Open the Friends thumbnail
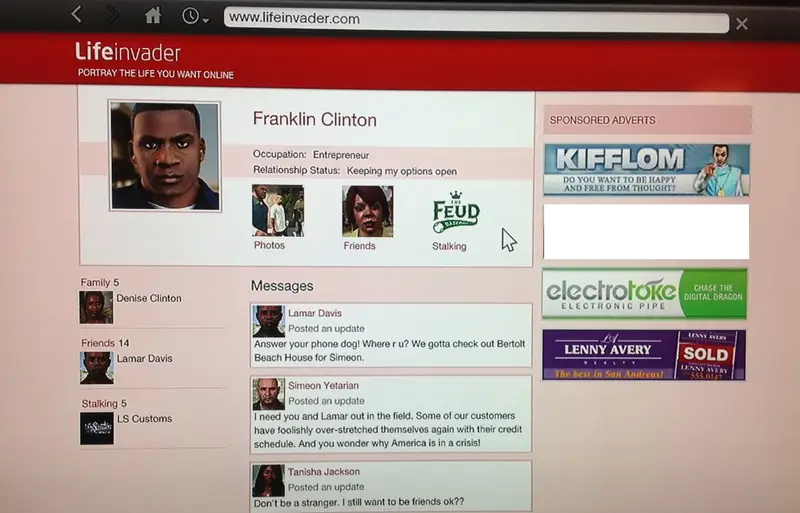Screen dimensions: 800x513 click(x=367, y=211)
